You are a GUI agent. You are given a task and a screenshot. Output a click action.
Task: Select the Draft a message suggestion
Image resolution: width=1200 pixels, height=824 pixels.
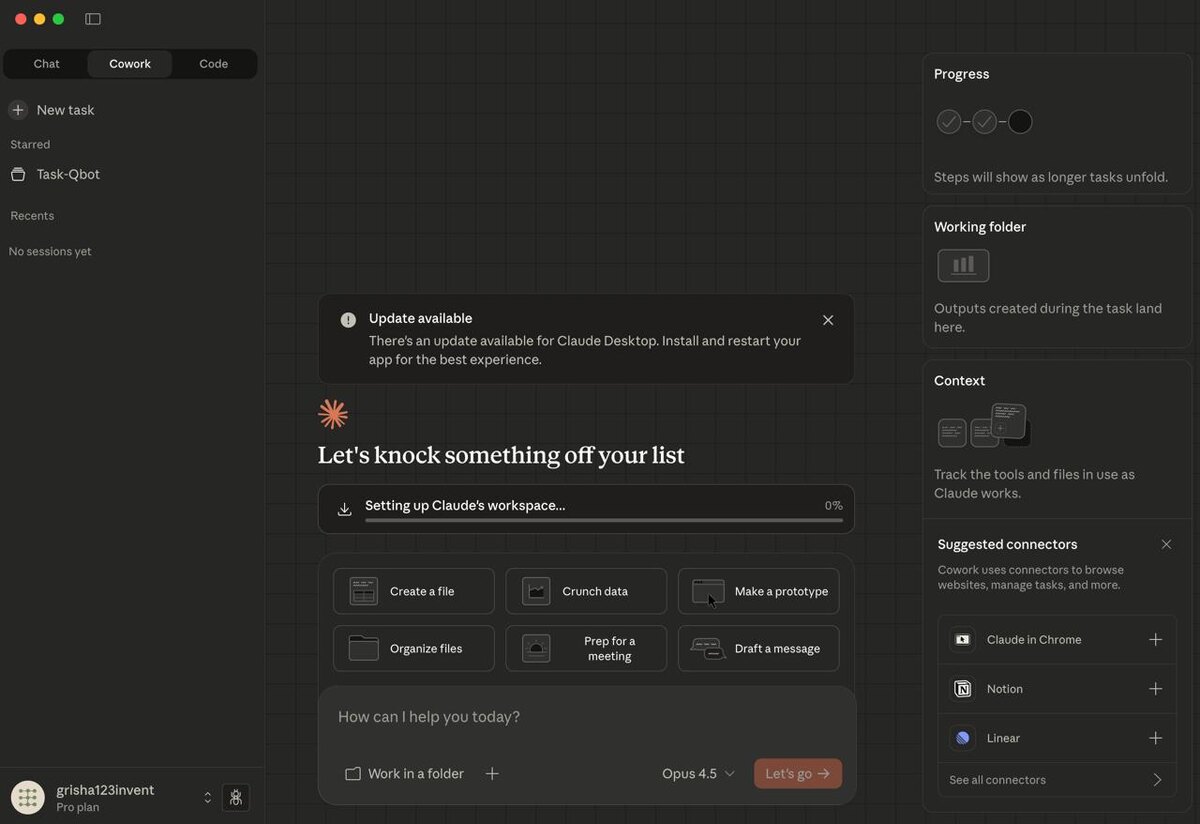coord(759,648)
